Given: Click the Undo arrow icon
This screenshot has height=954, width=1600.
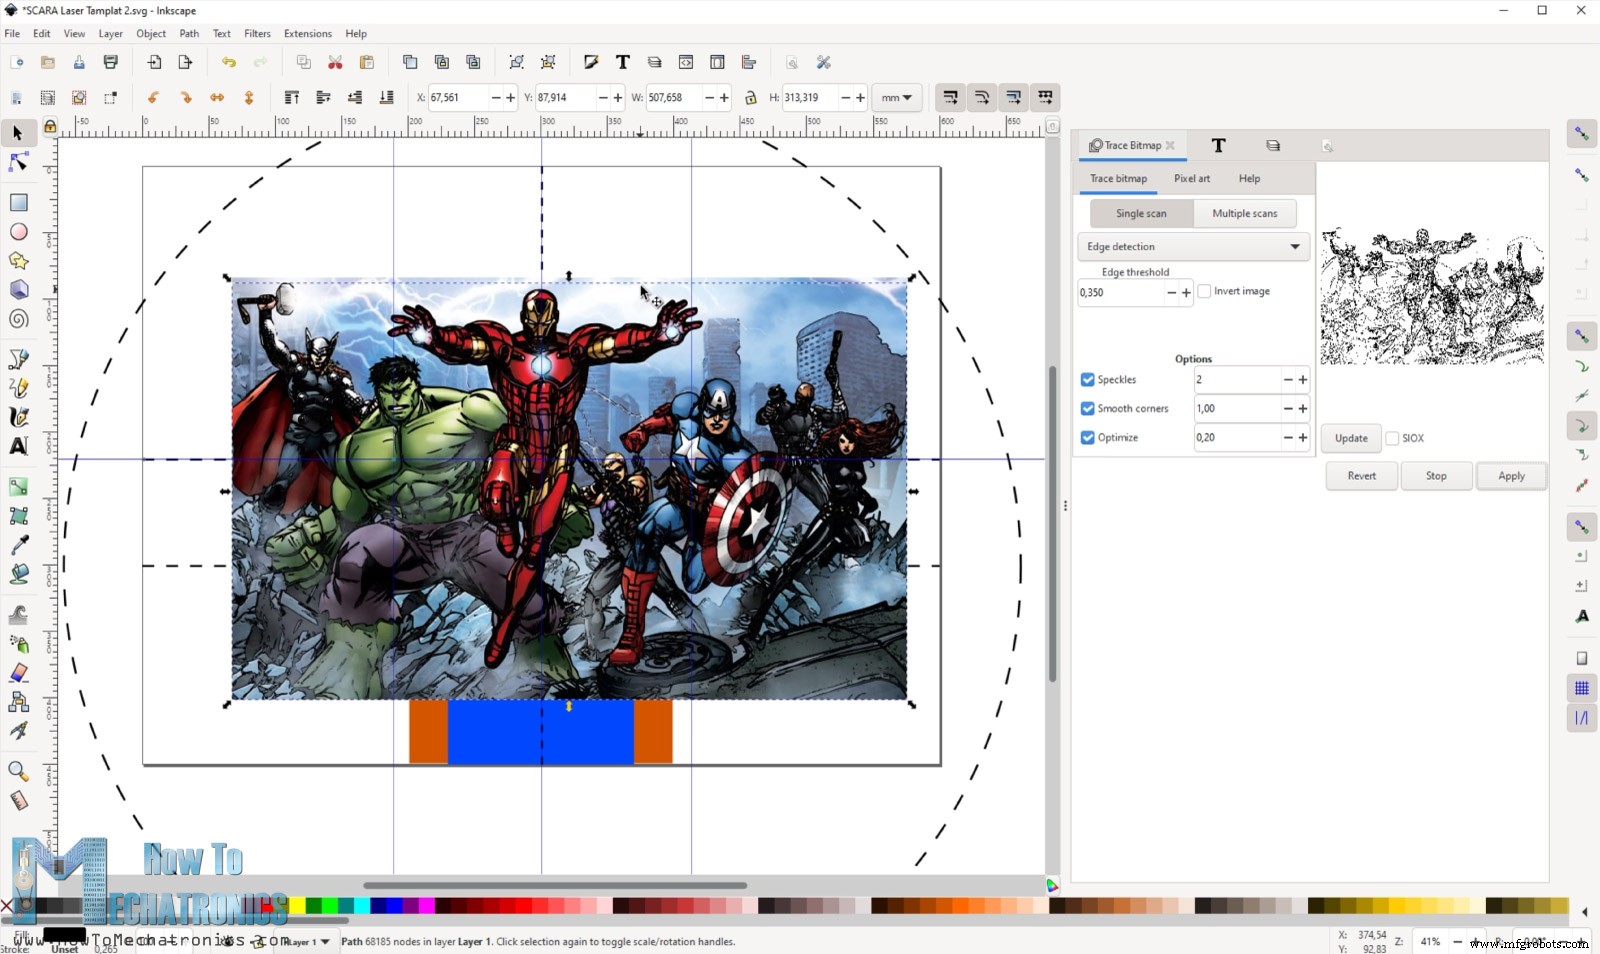Looking at the screenshot, I should [x=229, y=62].
